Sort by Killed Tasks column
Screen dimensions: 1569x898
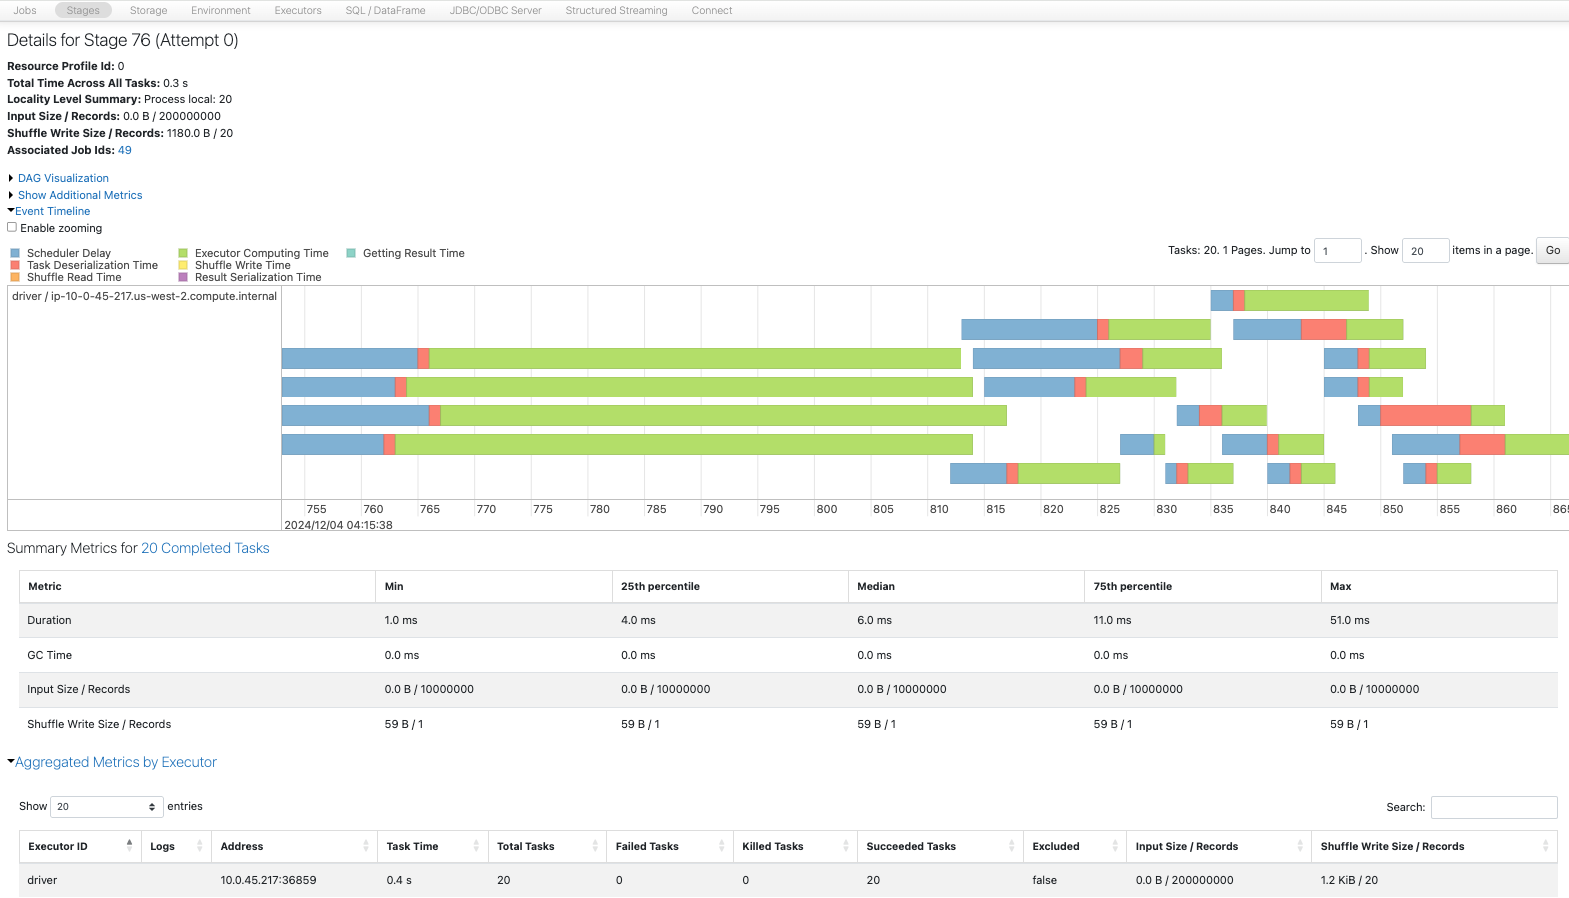click(795, 846)
